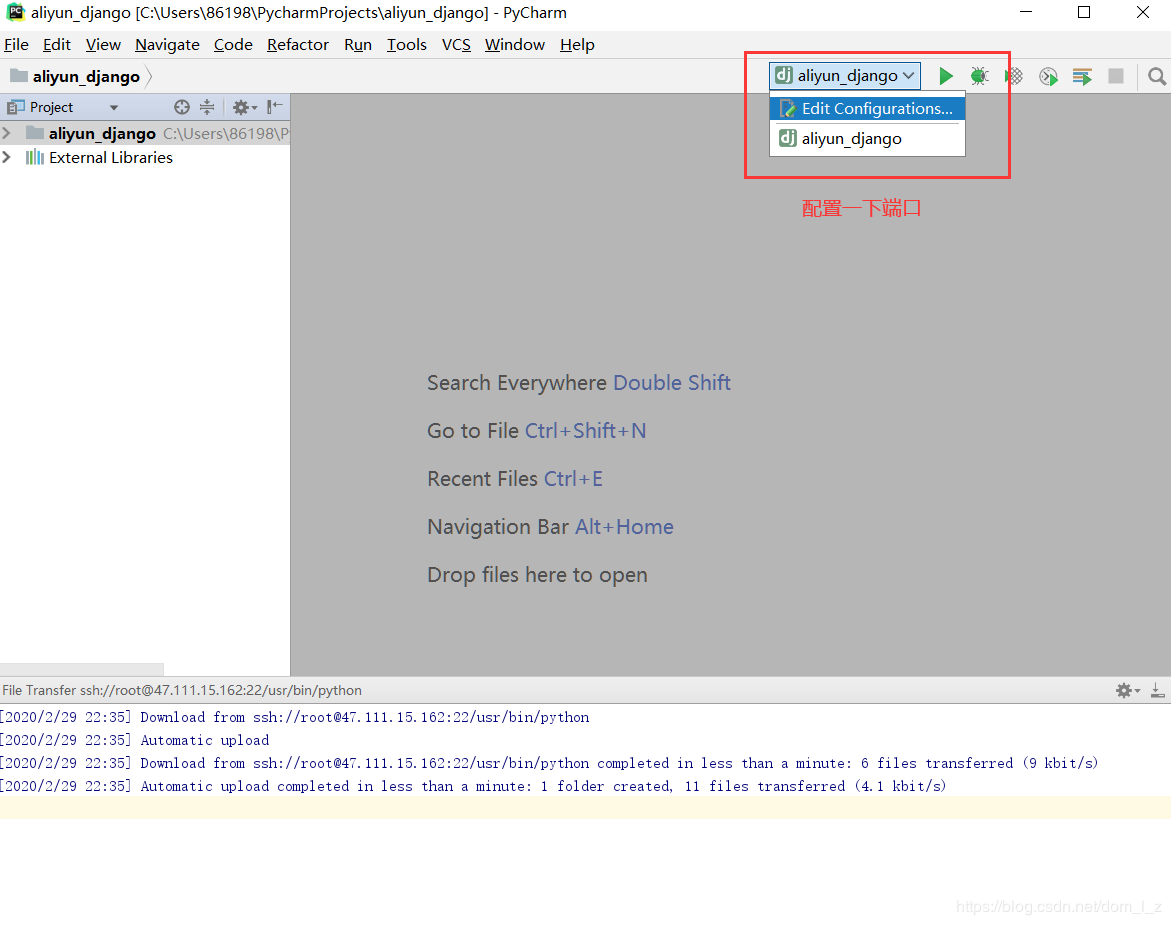Open the Navigate menu
This screenshot has height=925, width=1171.
click(x=167, y=45)
